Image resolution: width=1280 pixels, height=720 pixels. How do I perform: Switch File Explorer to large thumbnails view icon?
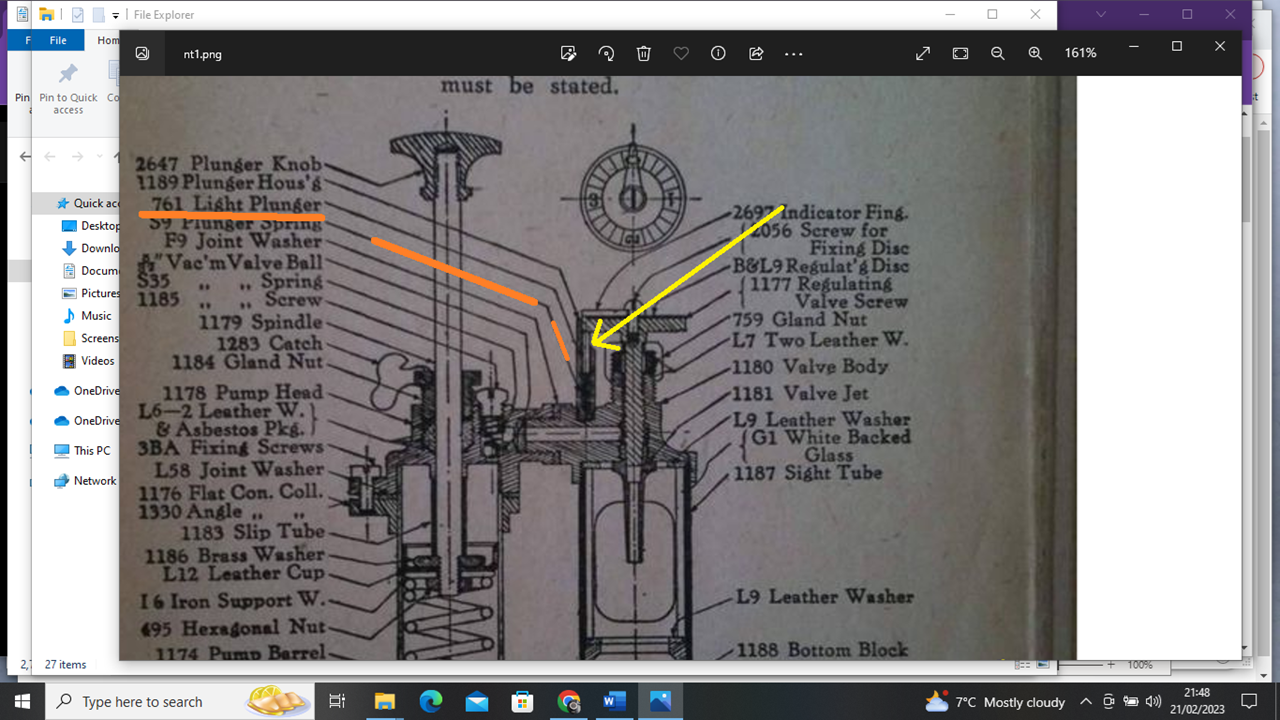tap(1042, 664)
